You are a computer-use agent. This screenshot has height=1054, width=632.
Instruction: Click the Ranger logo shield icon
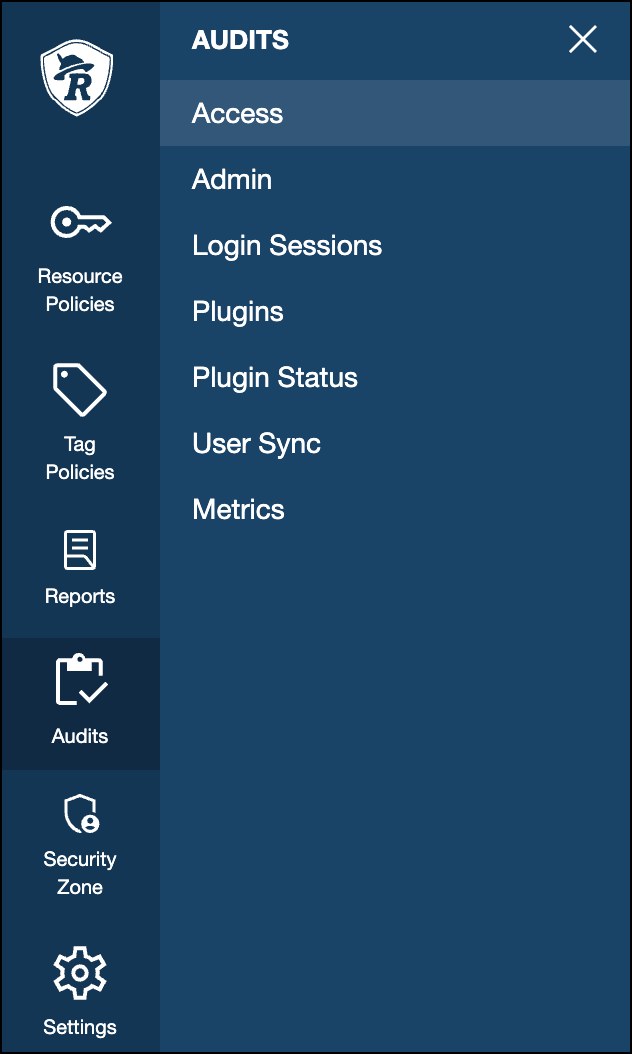(x=77, y=79)
